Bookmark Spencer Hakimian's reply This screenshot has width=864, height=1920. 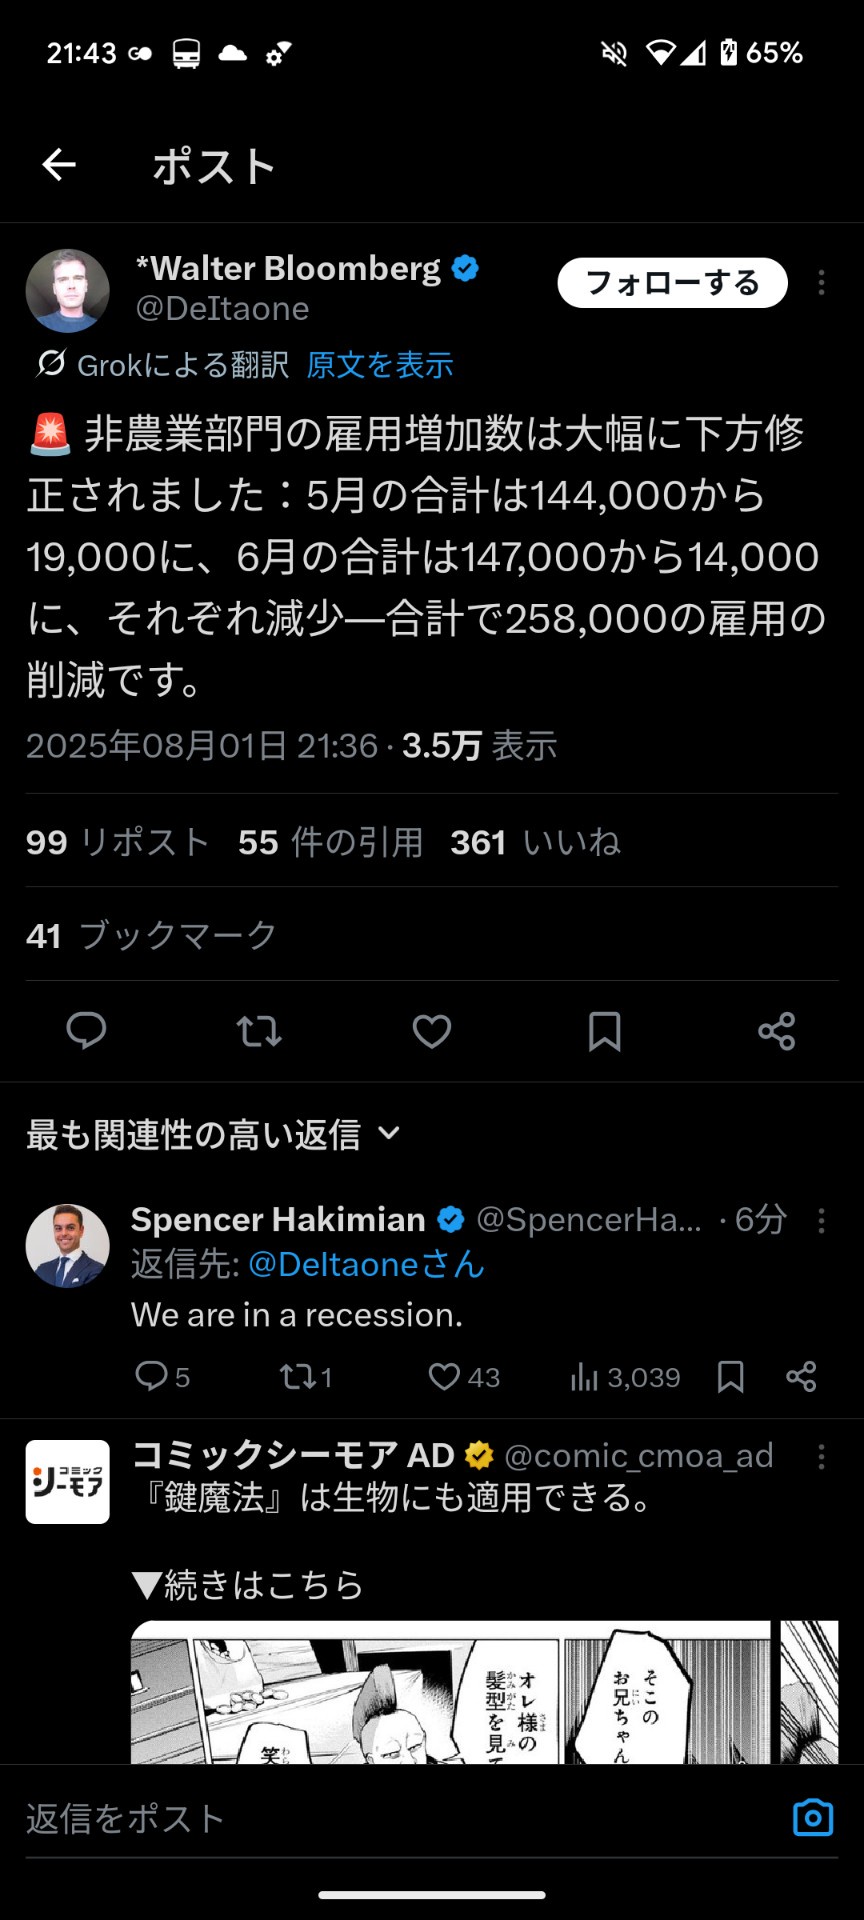pos(731,1377)
